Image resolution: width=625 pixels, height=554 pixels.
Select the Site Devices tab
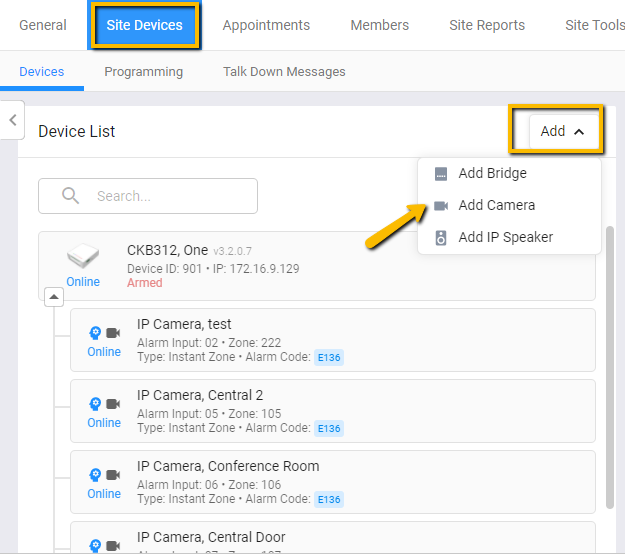(144, 25)
